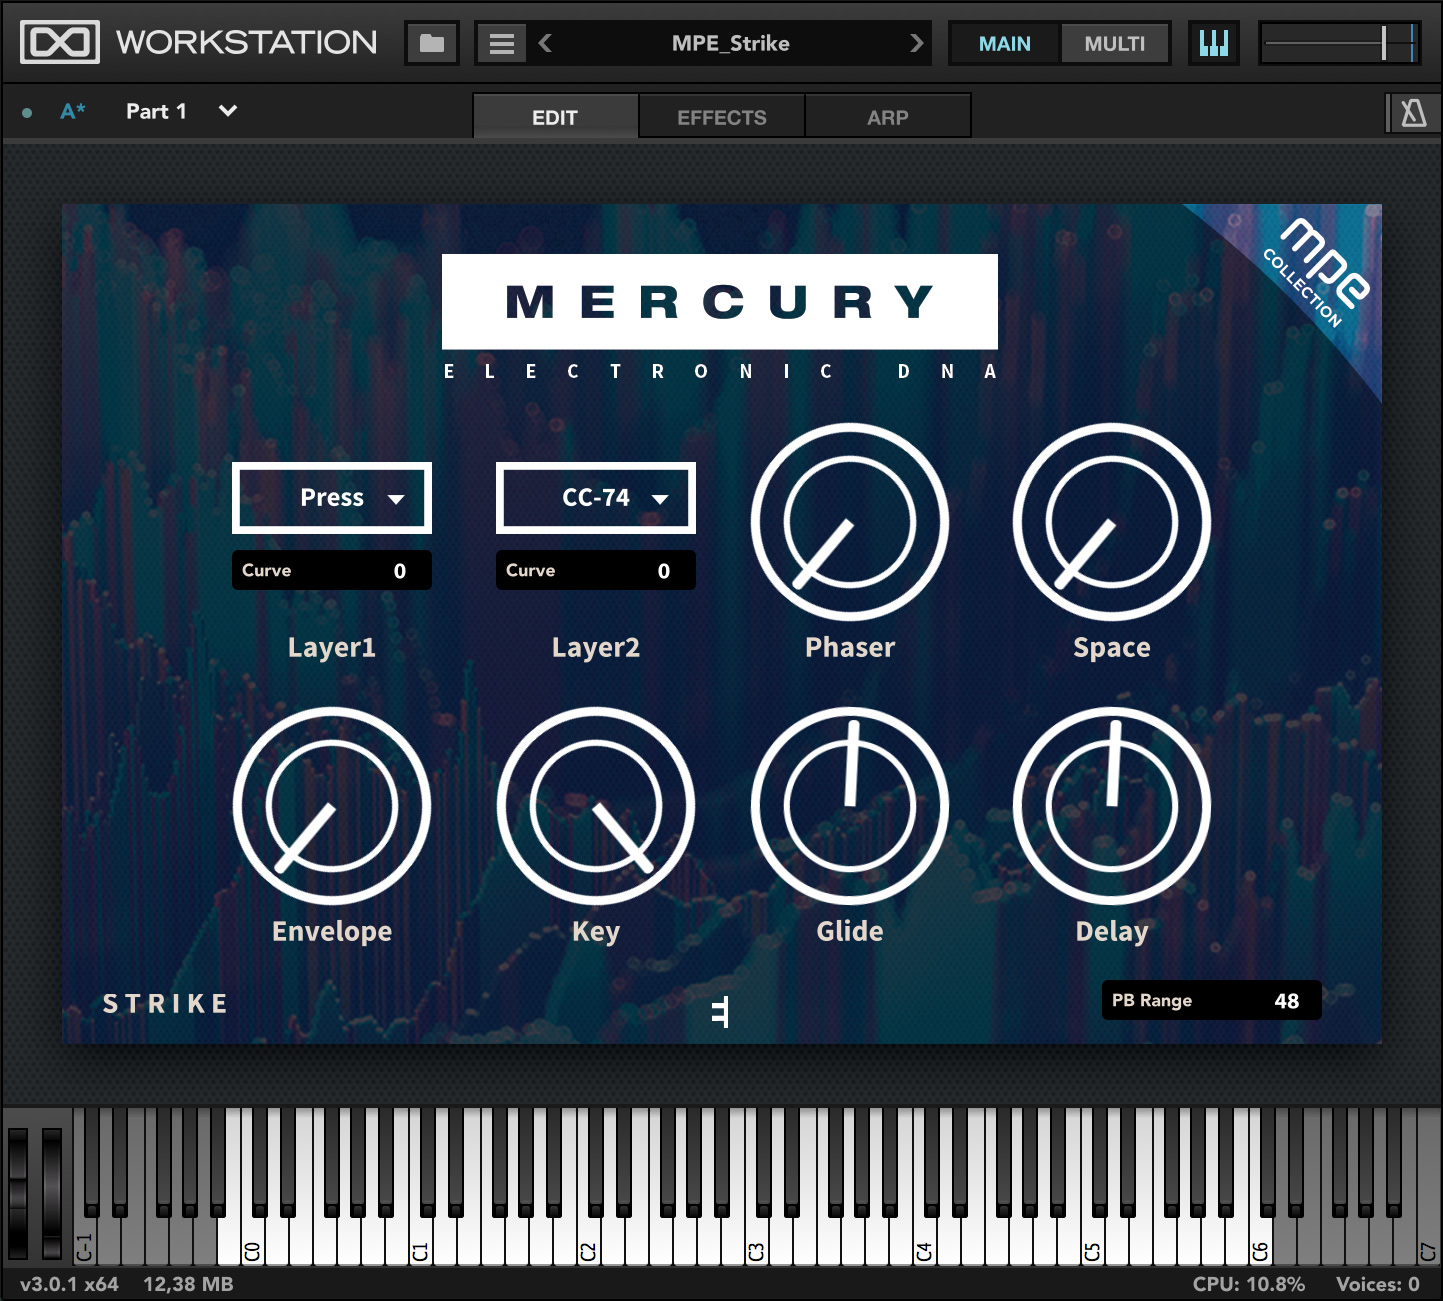Click the MPE Collection corner badge

coord(1315,272)
